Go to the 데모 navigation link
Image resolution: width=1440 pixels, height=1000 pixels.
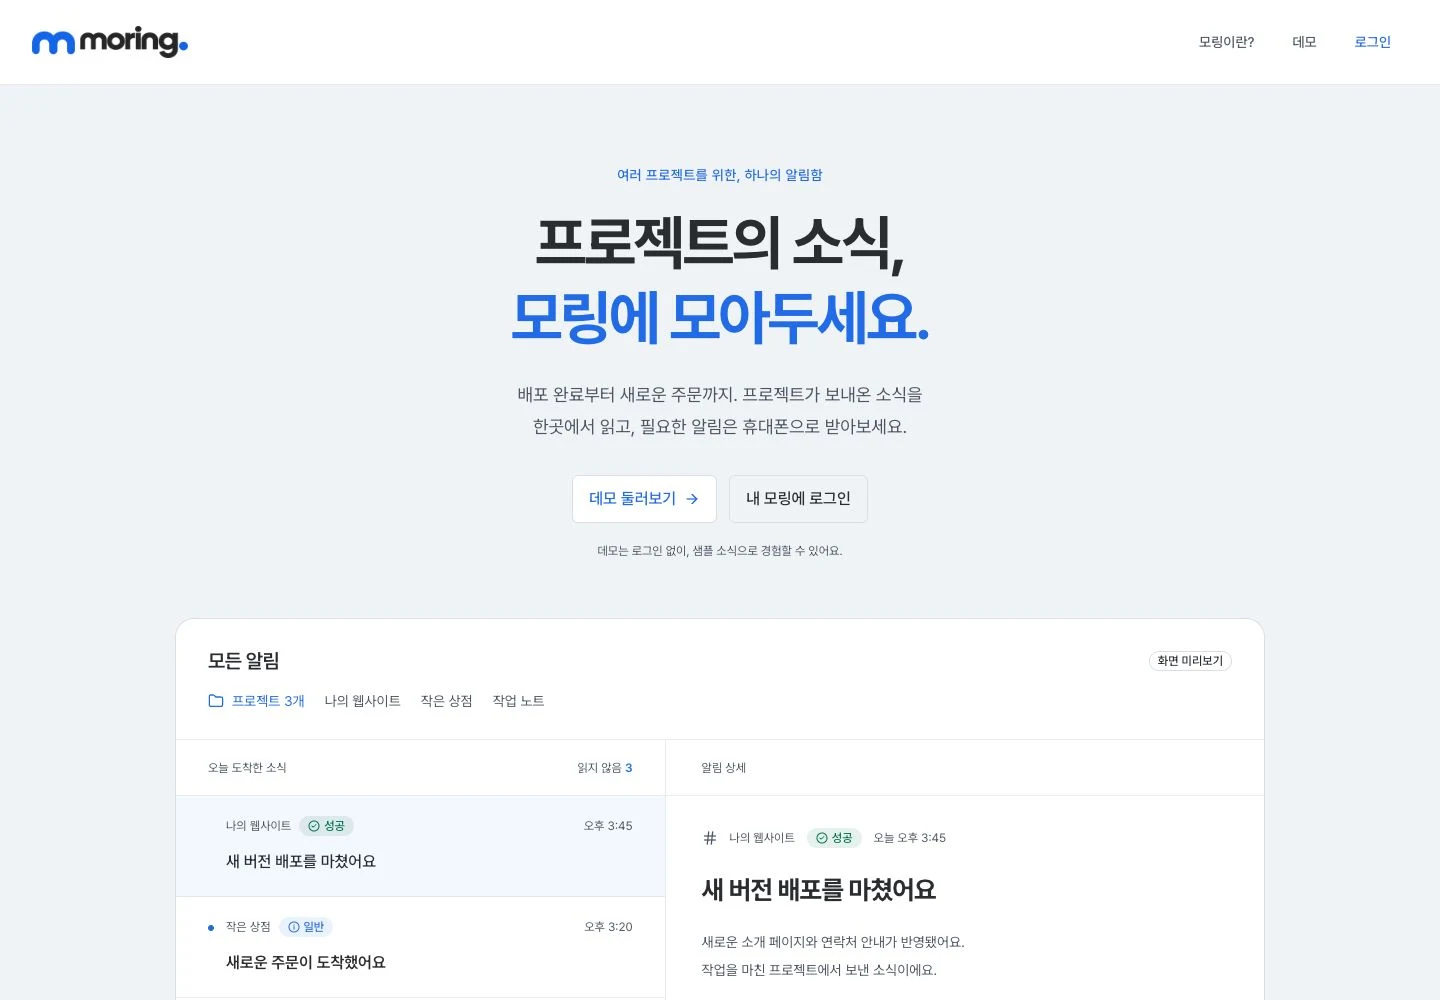coord(1304,42)
